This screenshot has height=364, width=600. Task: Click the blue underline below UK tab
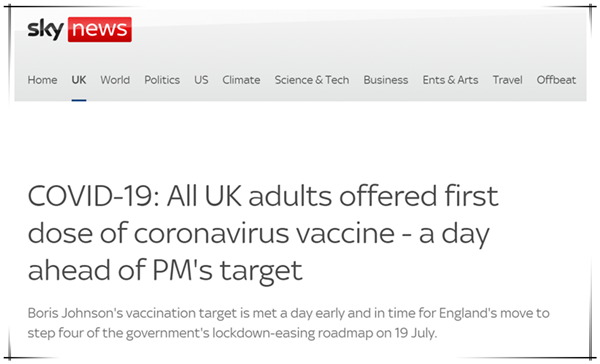[x=79, y=100]
